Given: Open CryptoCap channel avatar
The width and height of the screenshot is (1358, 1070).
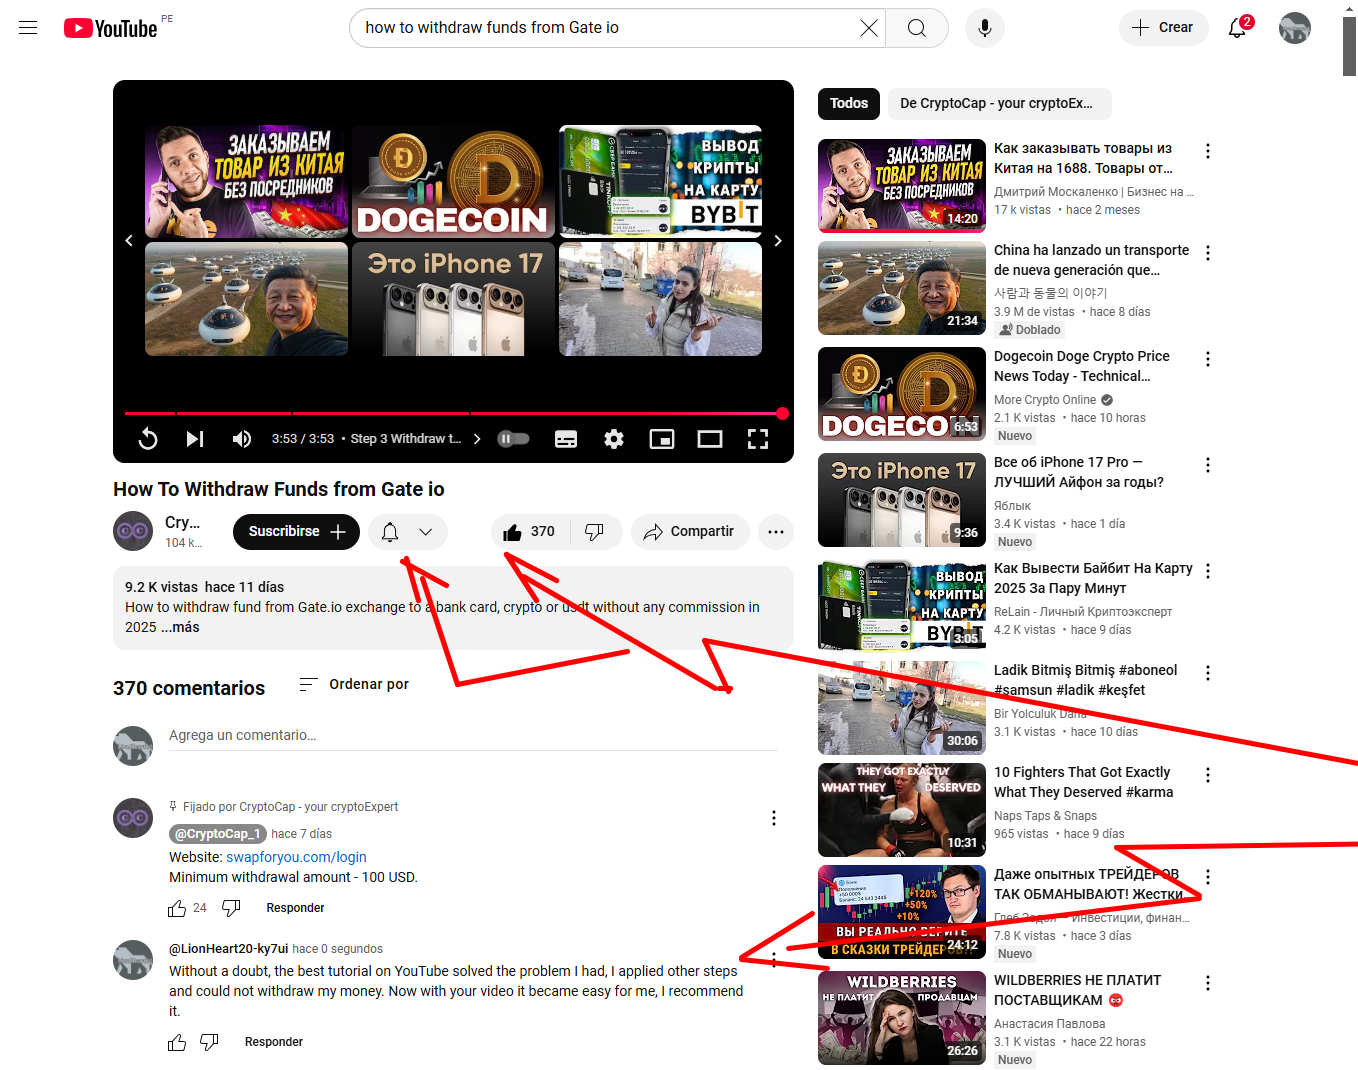Looking at the screenshot, I should (x=133, y=531).
